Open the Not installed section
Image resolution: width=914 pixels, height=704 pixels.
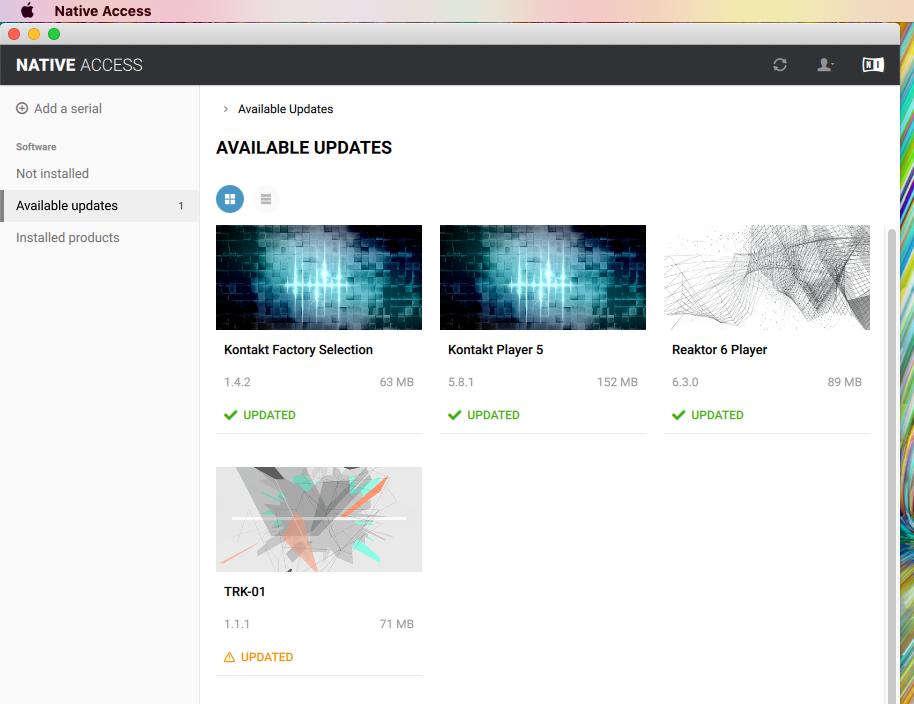[x=52, y=174]
